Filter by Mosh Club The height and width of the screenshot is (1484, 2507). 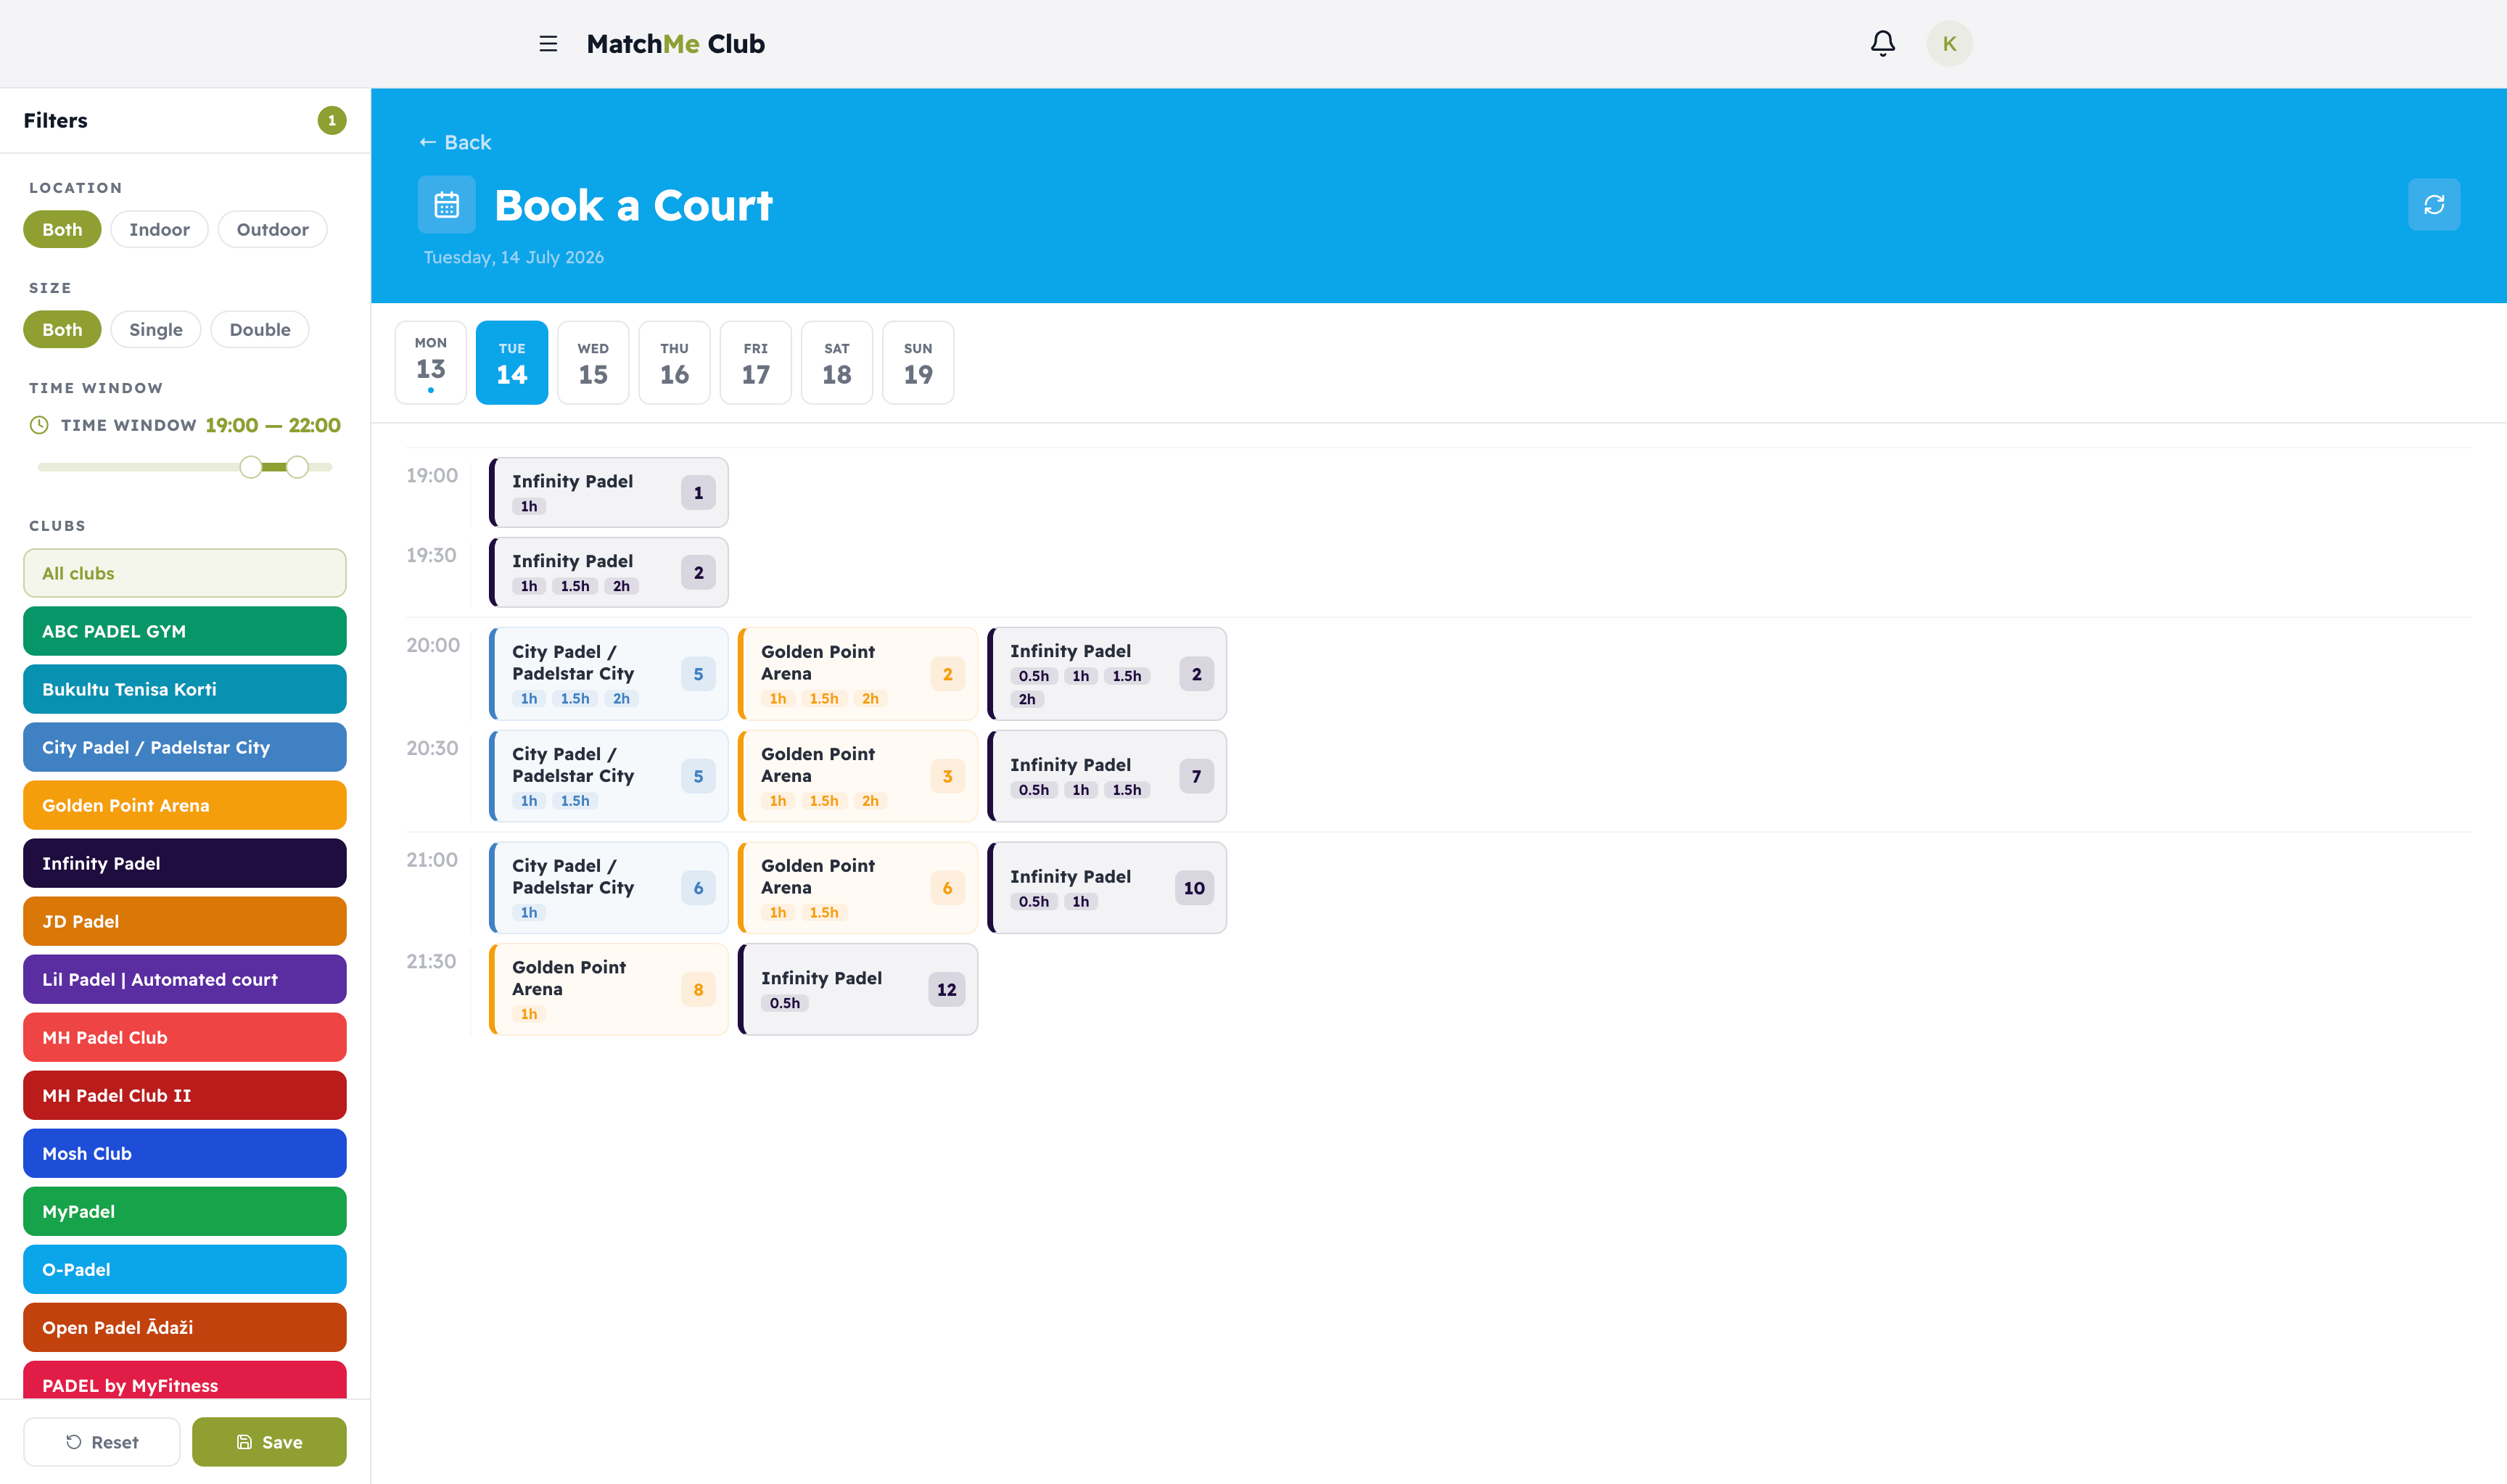click(185, 1153)
